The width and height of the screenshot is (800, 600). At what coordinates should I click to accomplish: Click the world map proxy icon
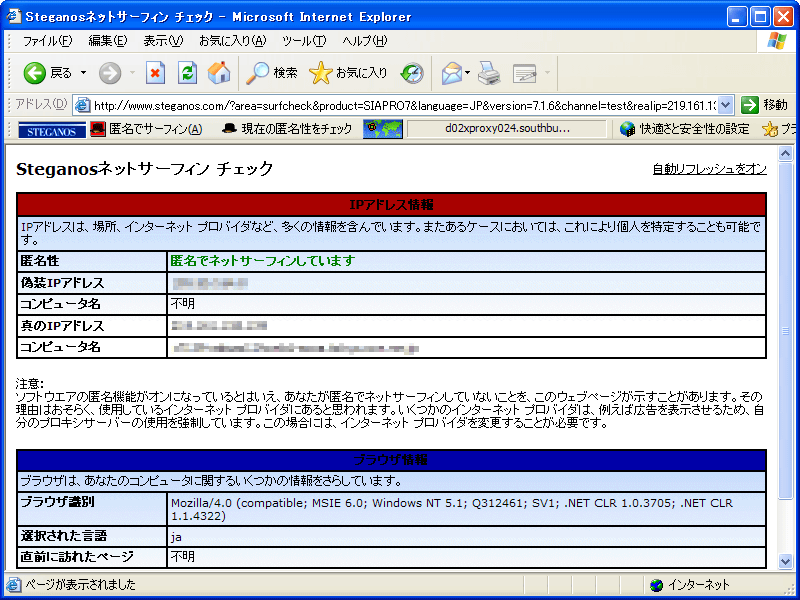tap(383, 130)
